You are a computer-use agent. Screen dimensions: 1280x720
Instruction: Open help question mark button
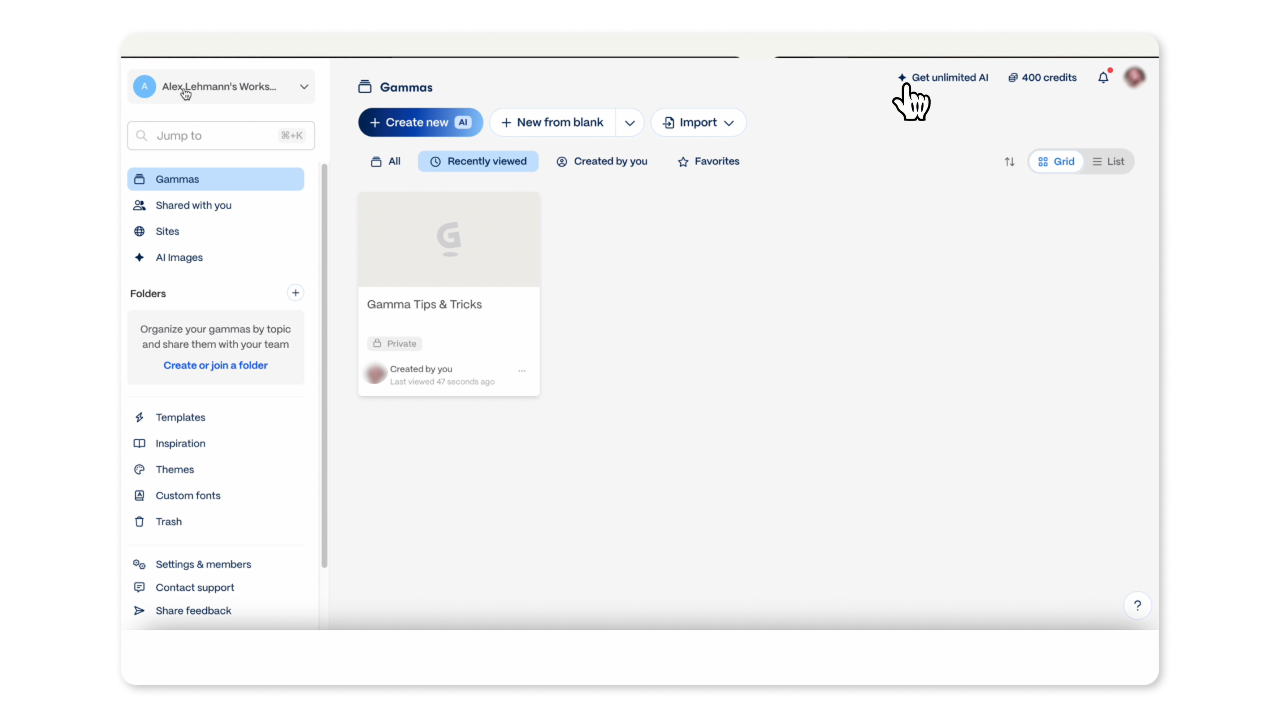coord(1137,605)
